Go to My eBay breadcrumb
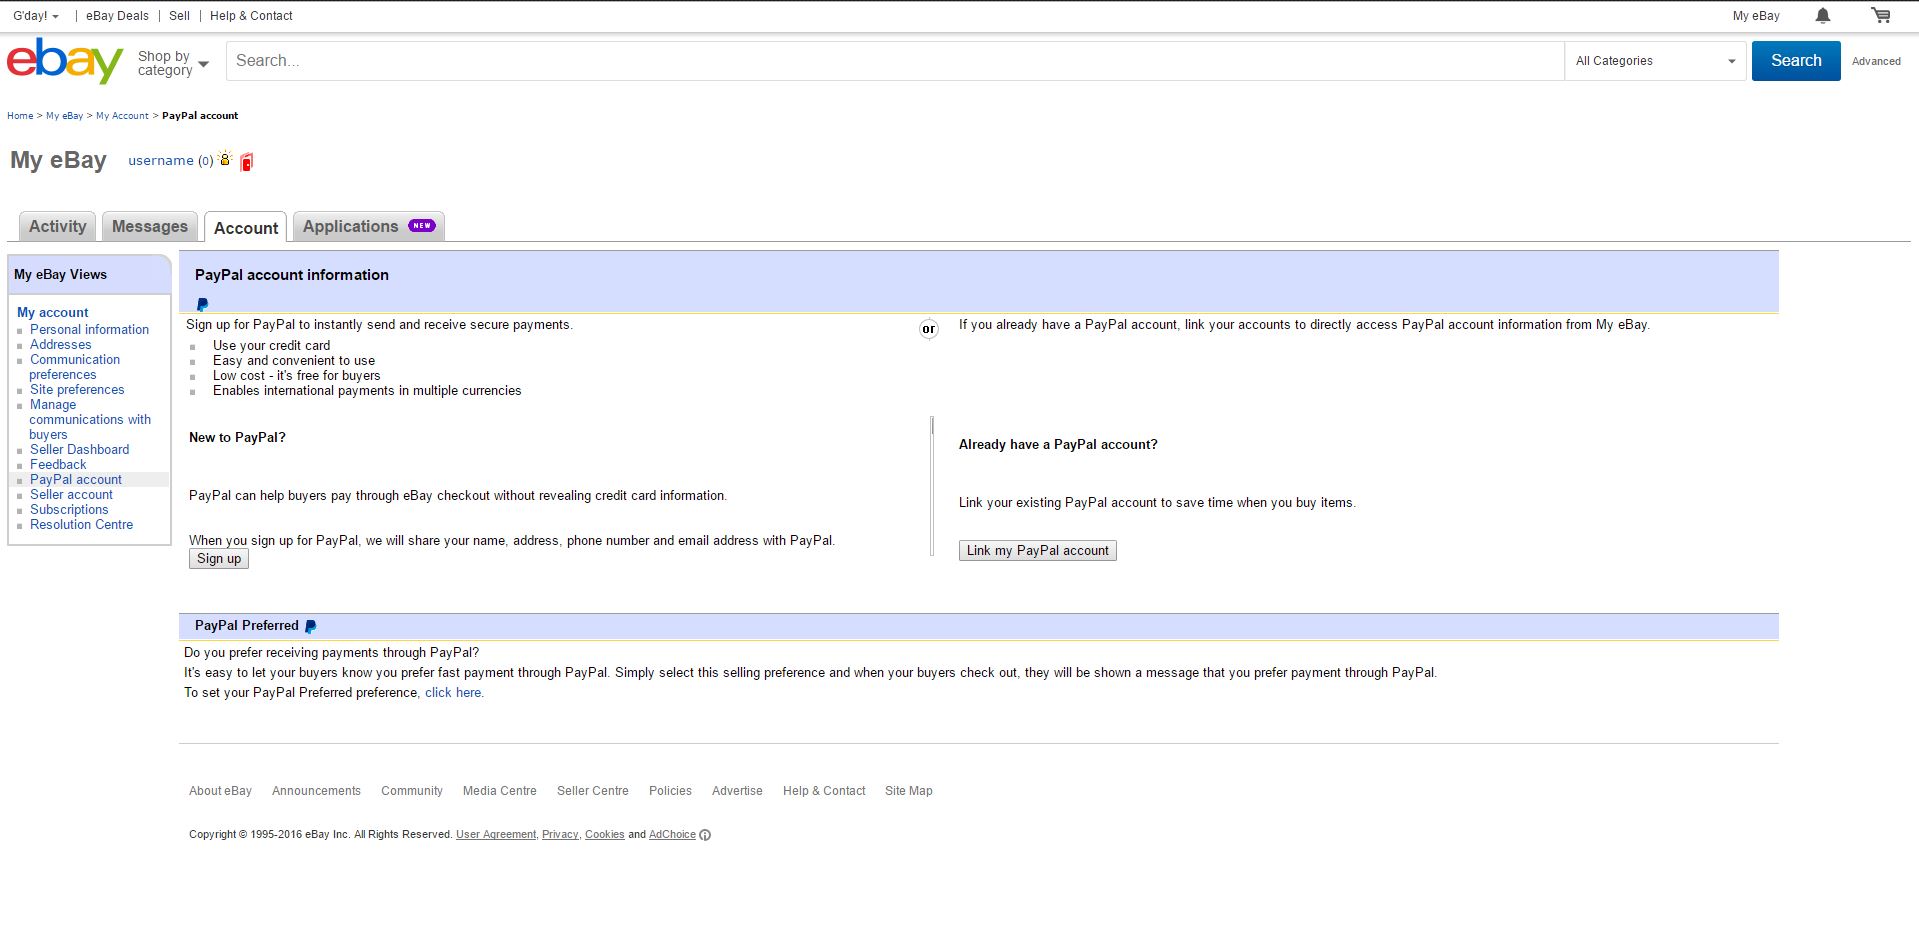1919x952 pixels. (64, 116)
